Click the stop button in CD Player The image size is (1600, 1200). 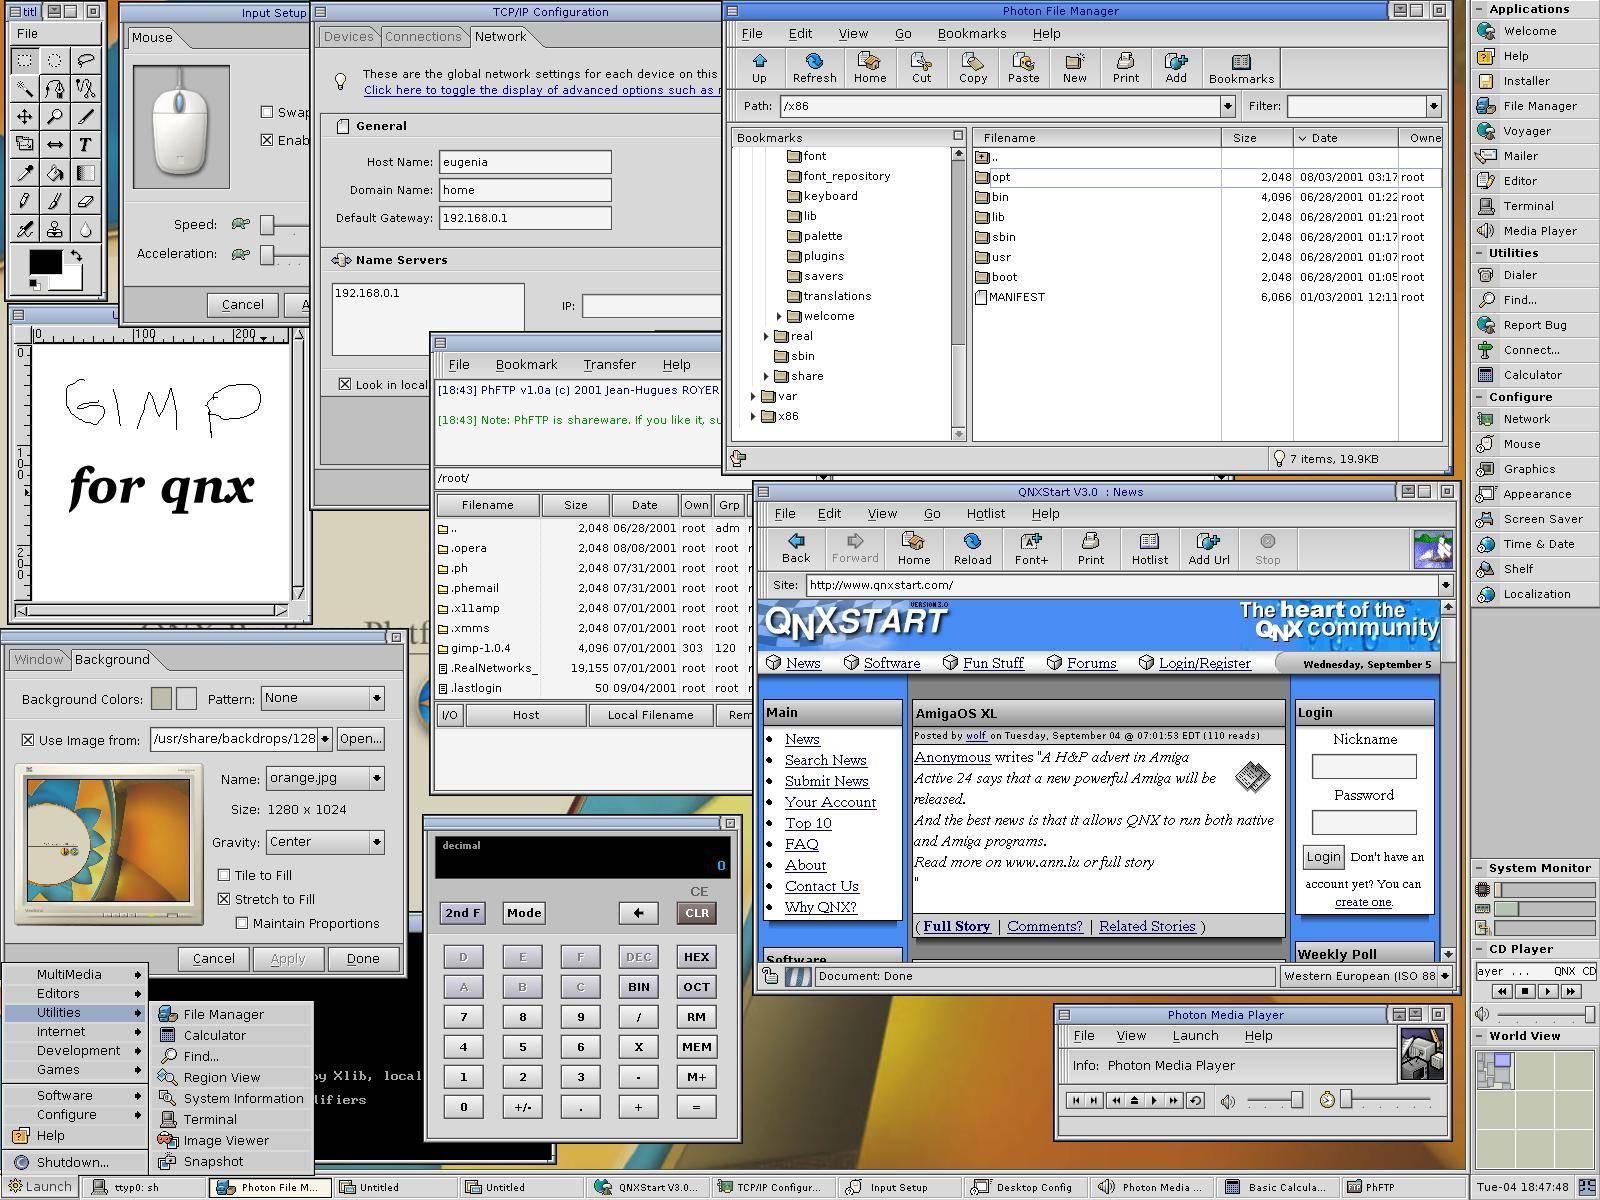1525,991
